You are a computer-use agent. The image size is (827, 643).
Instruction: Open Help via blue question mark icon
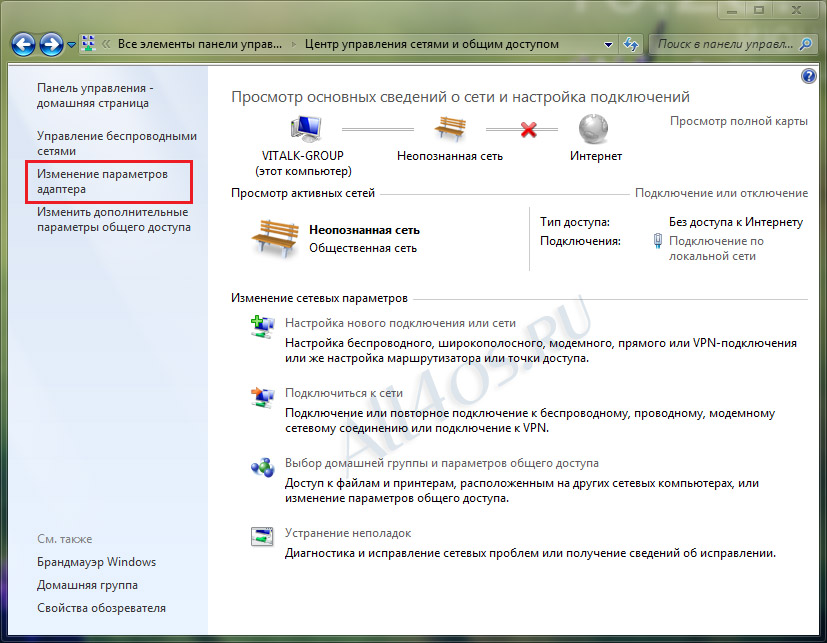tap(809, 76)
